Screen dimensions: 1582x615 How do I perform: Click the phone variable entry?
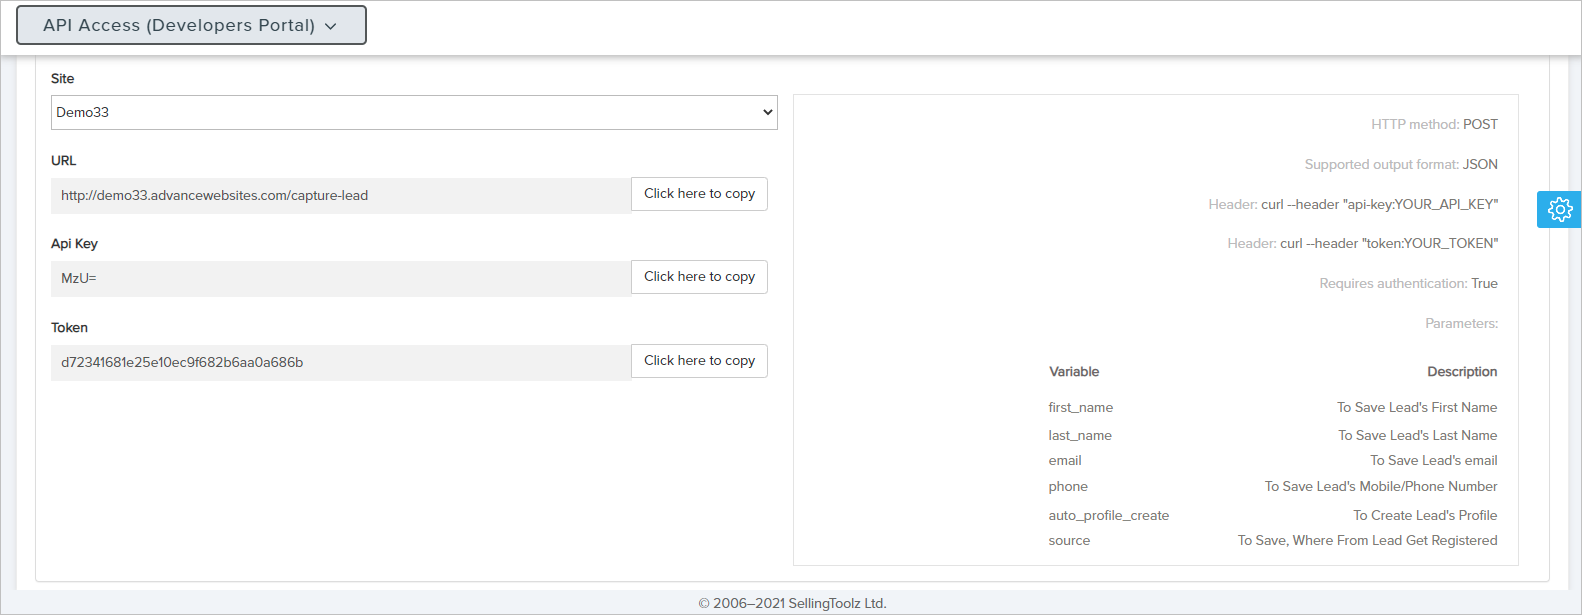pos(1068,487)
